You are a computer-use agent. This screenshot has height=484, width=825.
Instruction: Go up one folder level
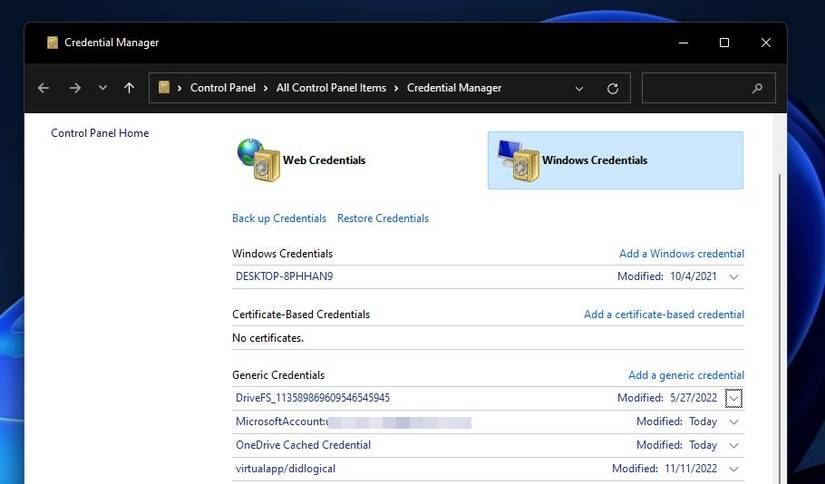129,88
